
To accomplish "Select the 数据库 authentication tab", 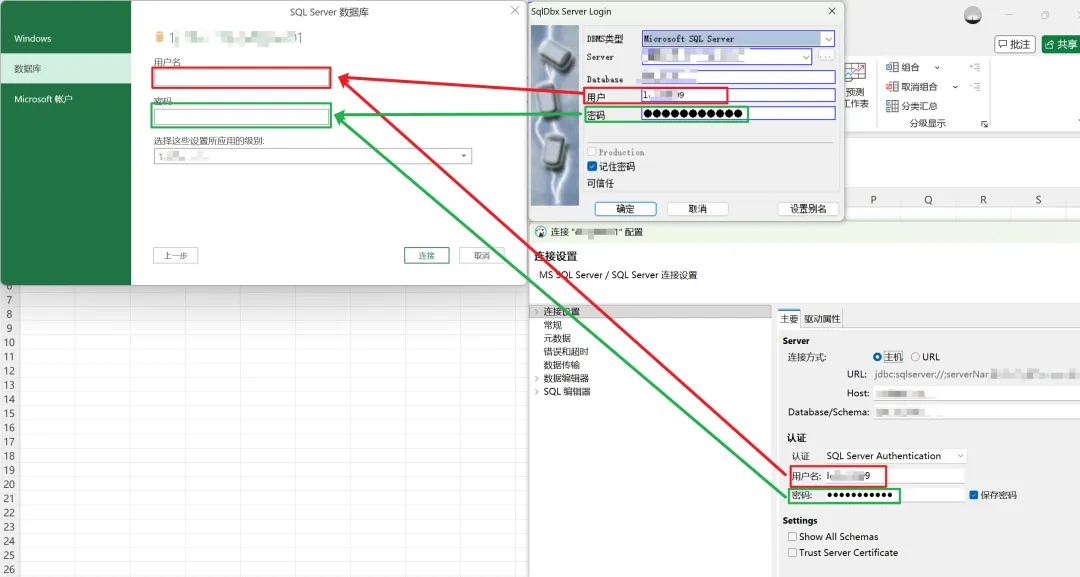I will (x=66, y=68).
